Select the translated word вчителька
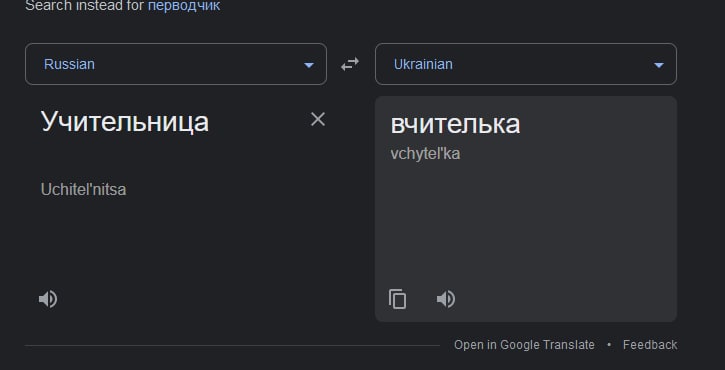This screenshot has height=370, width=725. (455, 123)
